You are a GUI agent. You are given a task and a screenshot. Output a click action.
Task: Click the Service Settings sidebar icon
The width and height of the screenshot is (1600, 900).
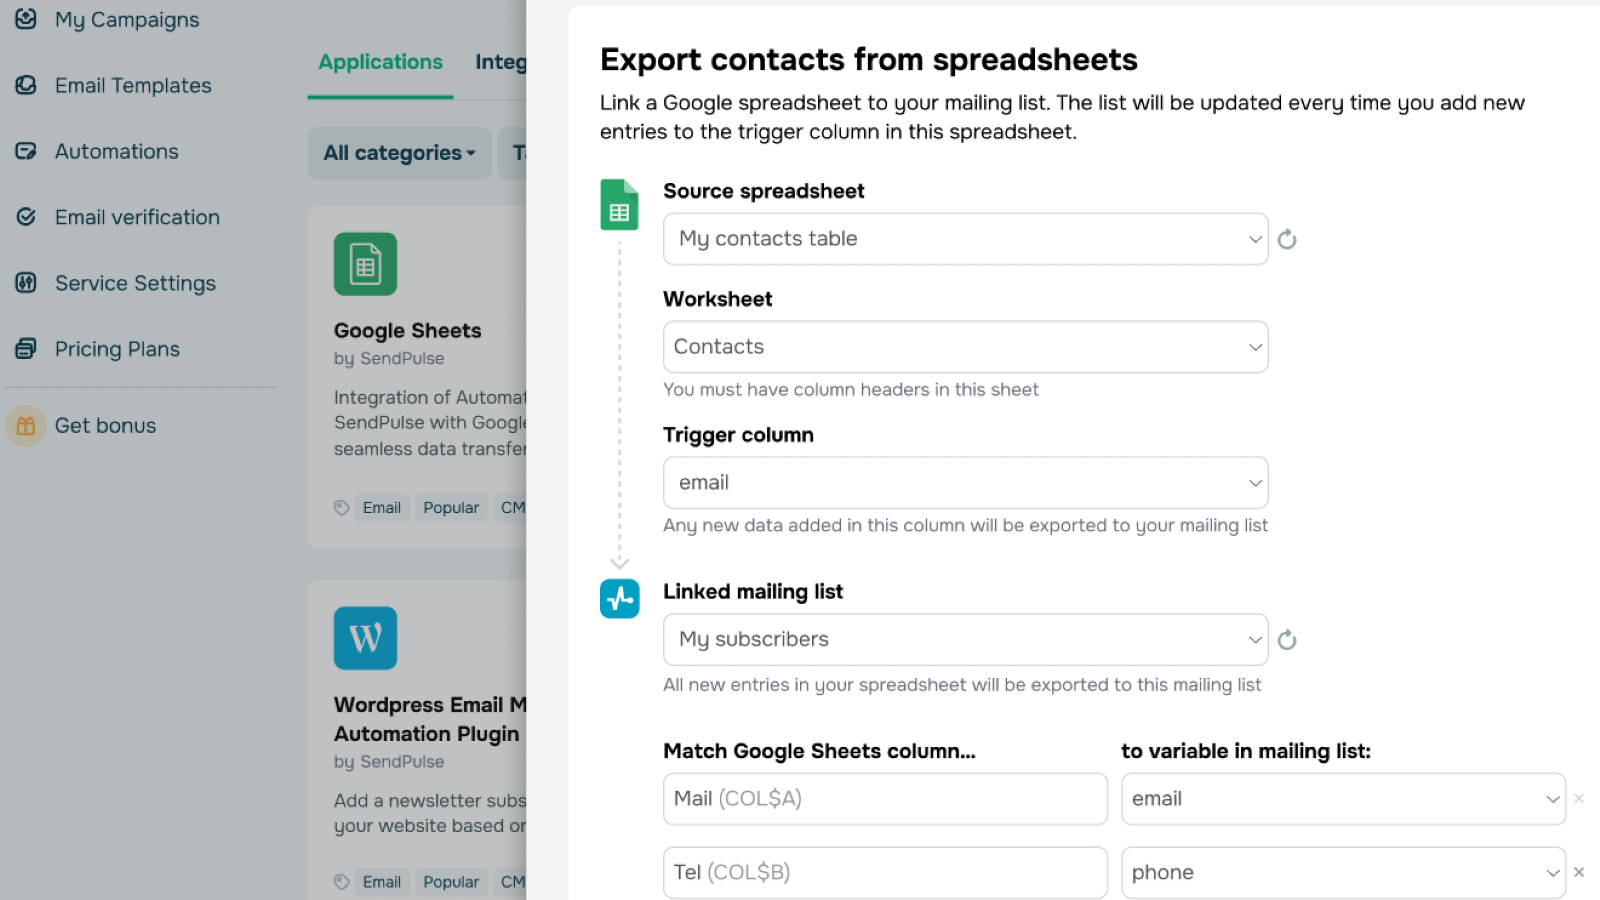(26, 283)
